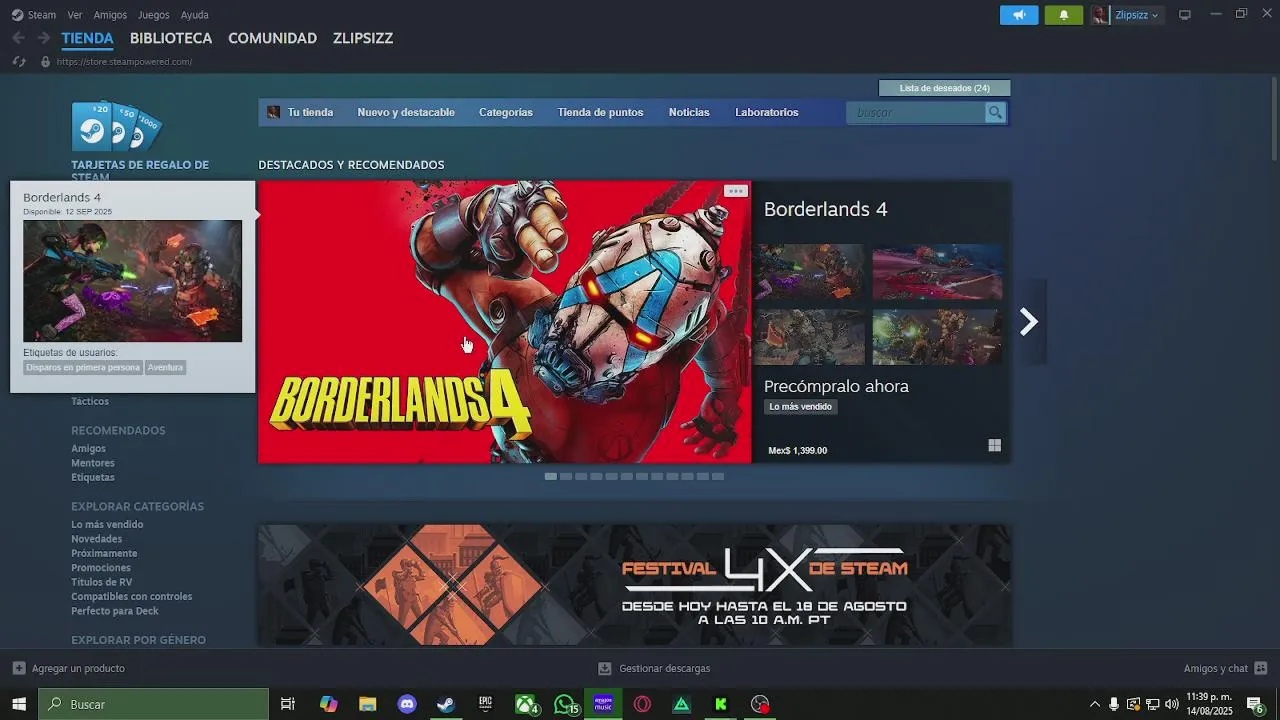Expand Nuevo y destacable menu
This screenshot has height=720, width=1280.
(406, 112)
